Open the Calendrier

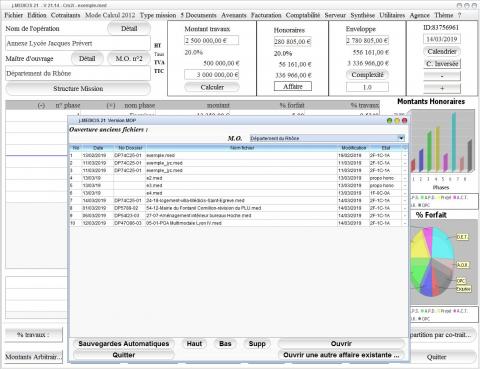click(x=442, y=52)
